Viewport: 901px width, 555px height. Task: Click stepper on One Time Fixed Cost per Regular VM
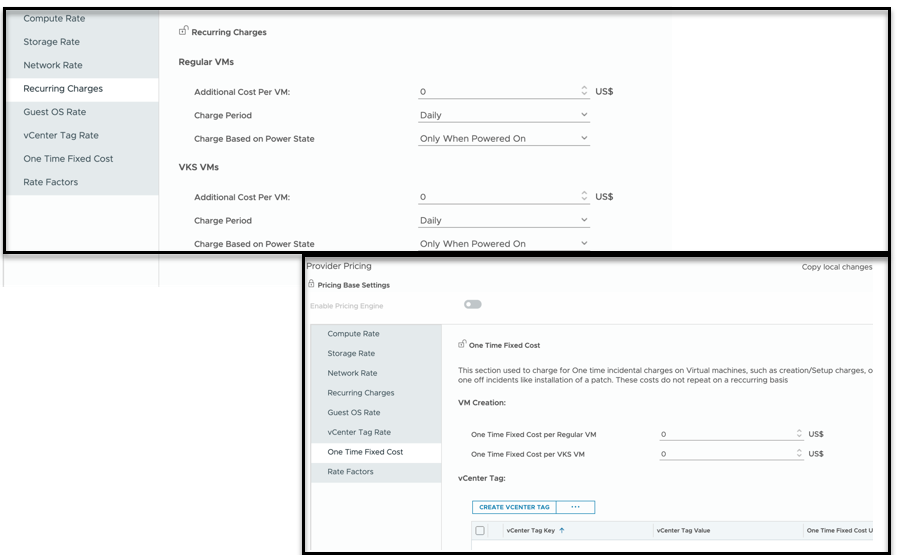tap(799, 434)
